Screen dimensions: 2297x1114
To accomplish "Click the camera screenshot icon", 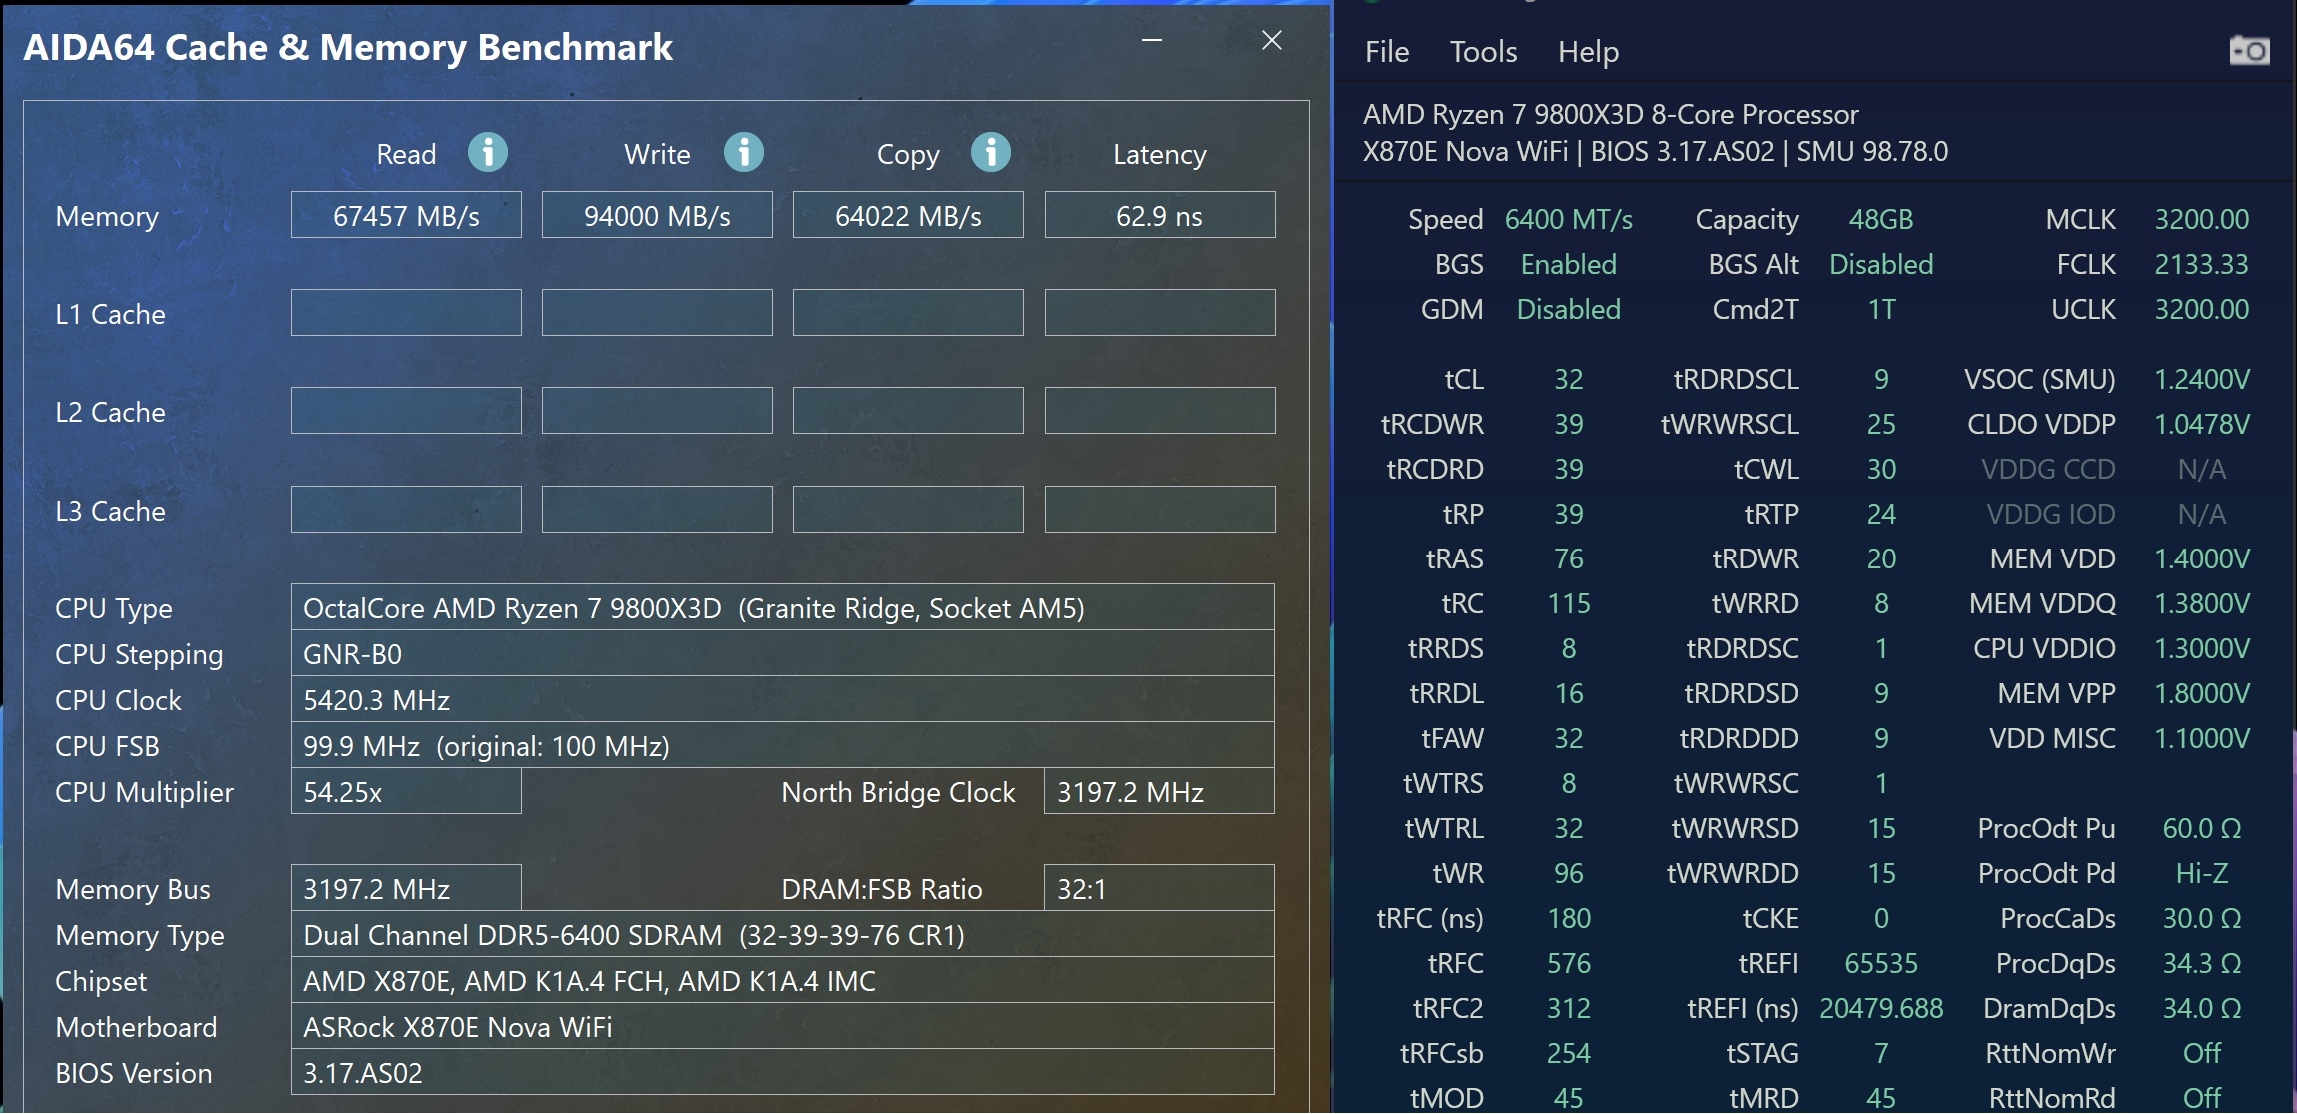I will tap(2250, 50).
